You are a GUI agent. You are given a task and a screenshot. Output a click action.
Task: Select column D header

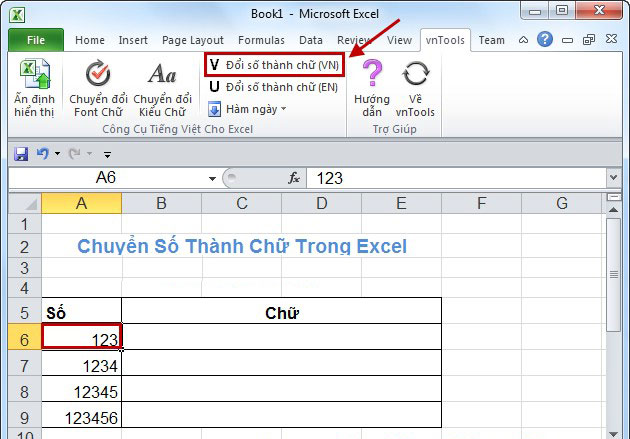[x=321, y=203]
